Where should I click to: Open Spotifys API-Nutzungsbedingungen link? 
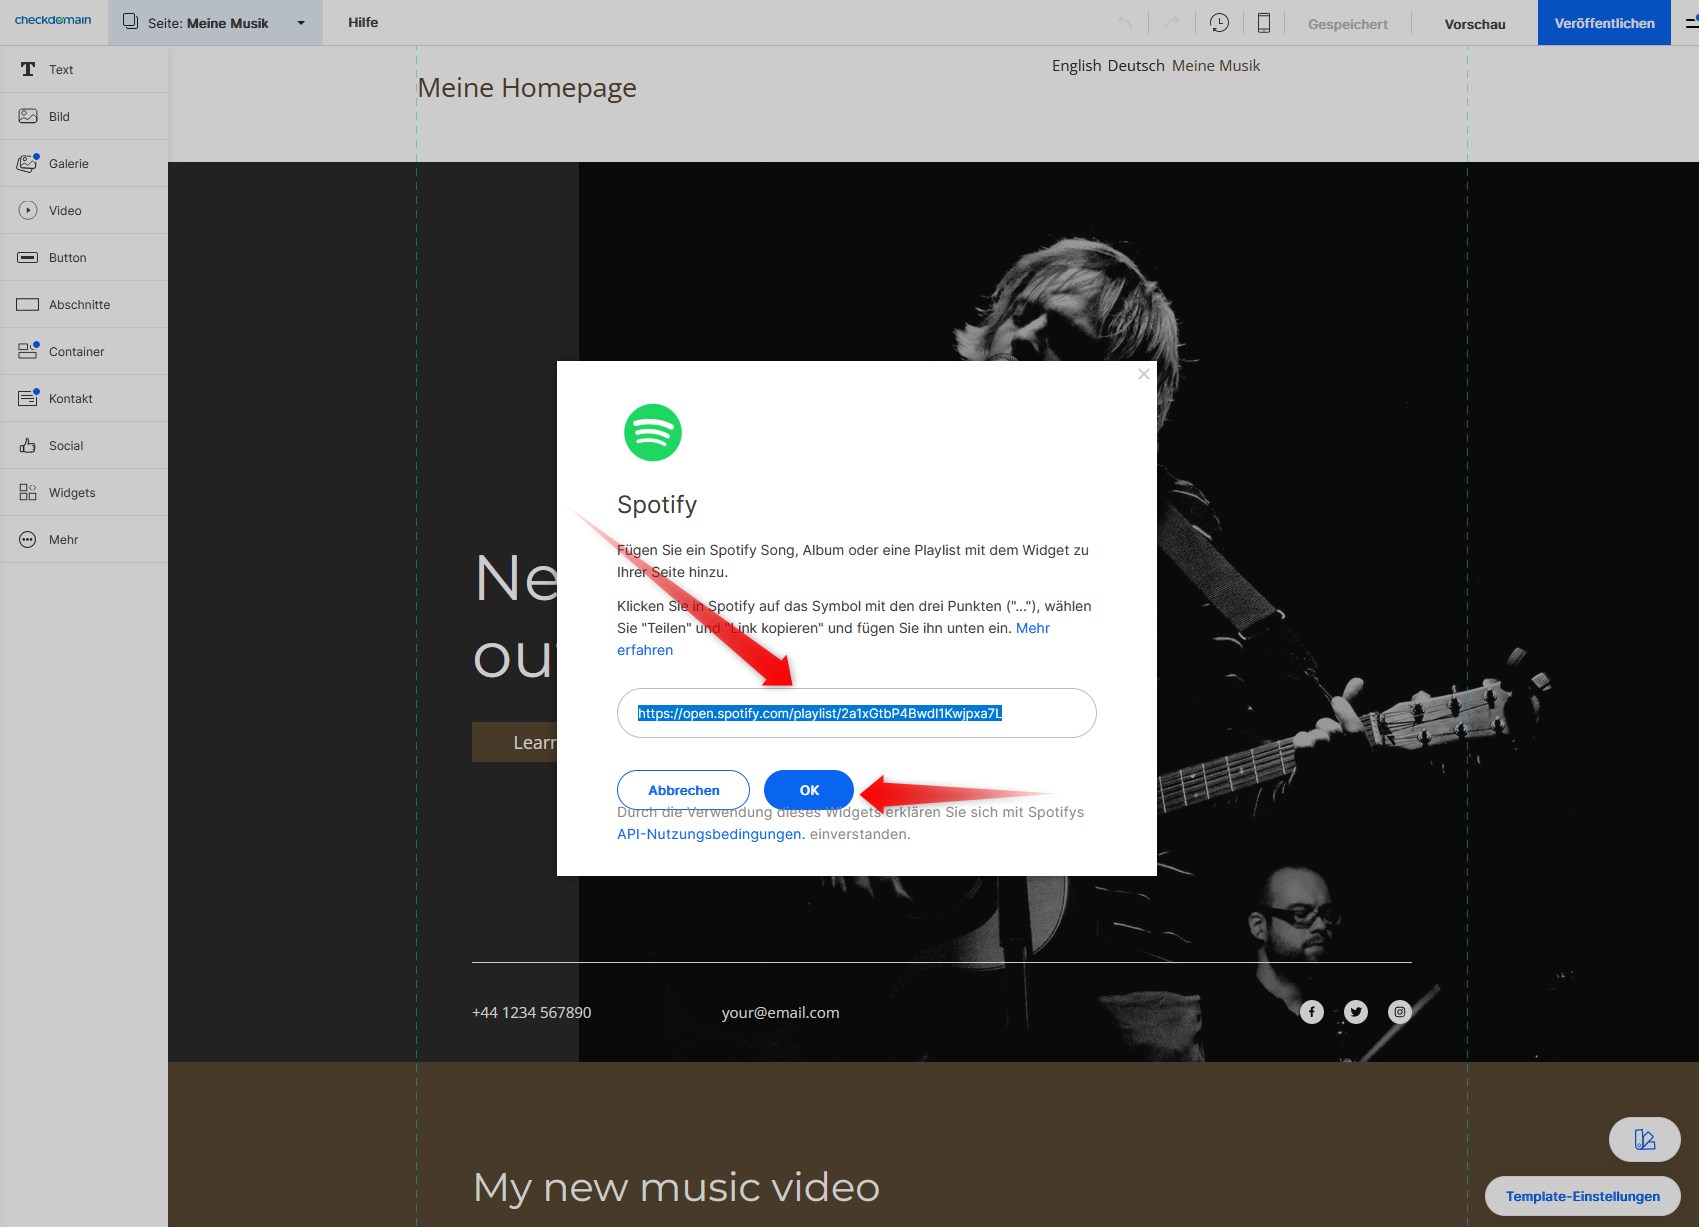tap(709, 833)
